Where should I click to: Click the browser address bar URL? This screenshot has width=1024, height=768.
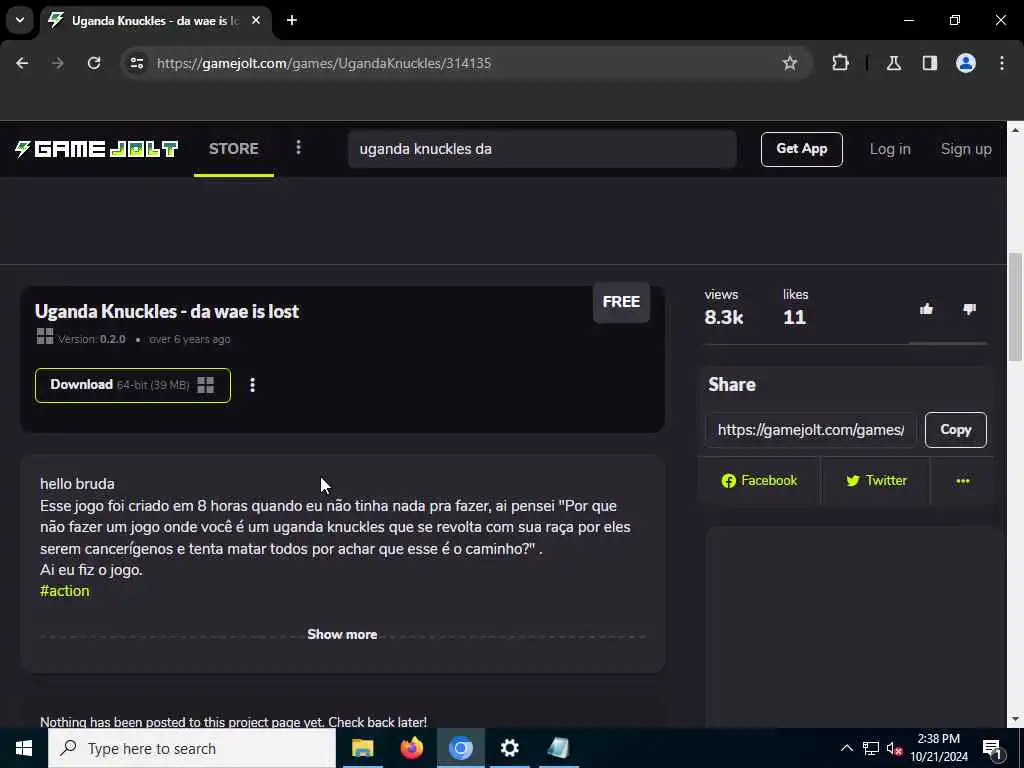[324, 63]
